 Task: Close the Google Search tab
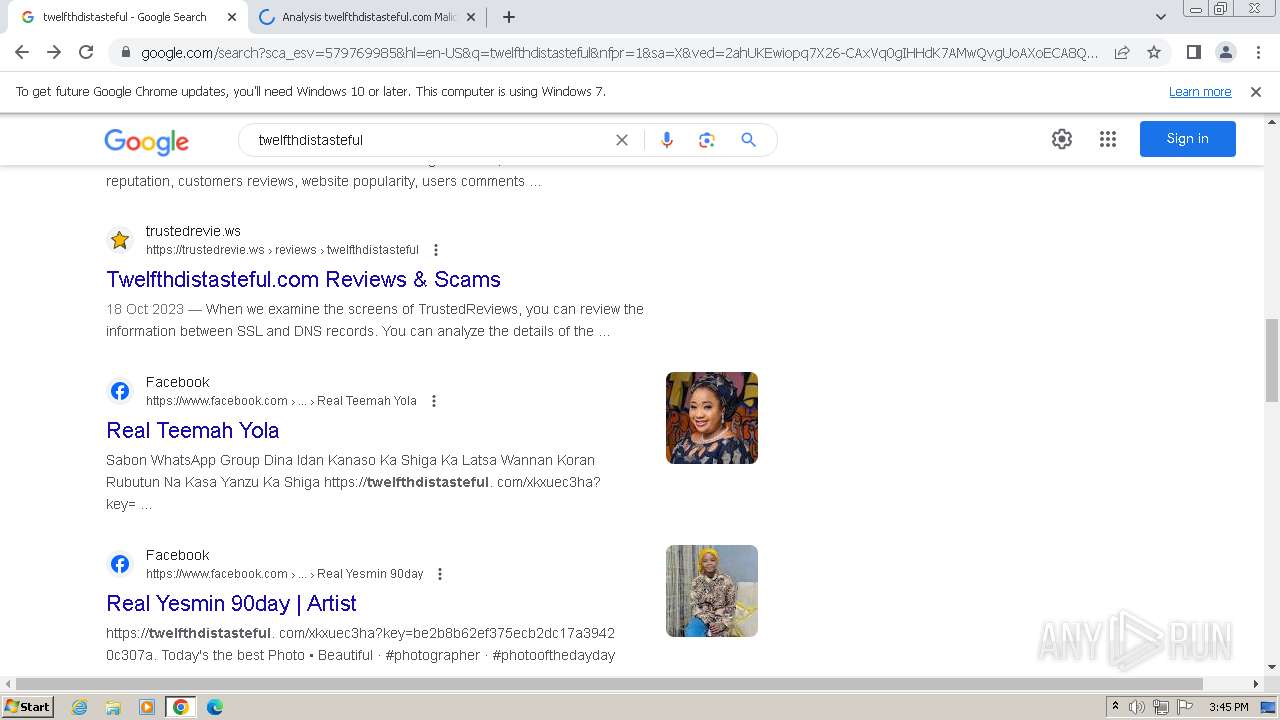click(x=232, y=17)
